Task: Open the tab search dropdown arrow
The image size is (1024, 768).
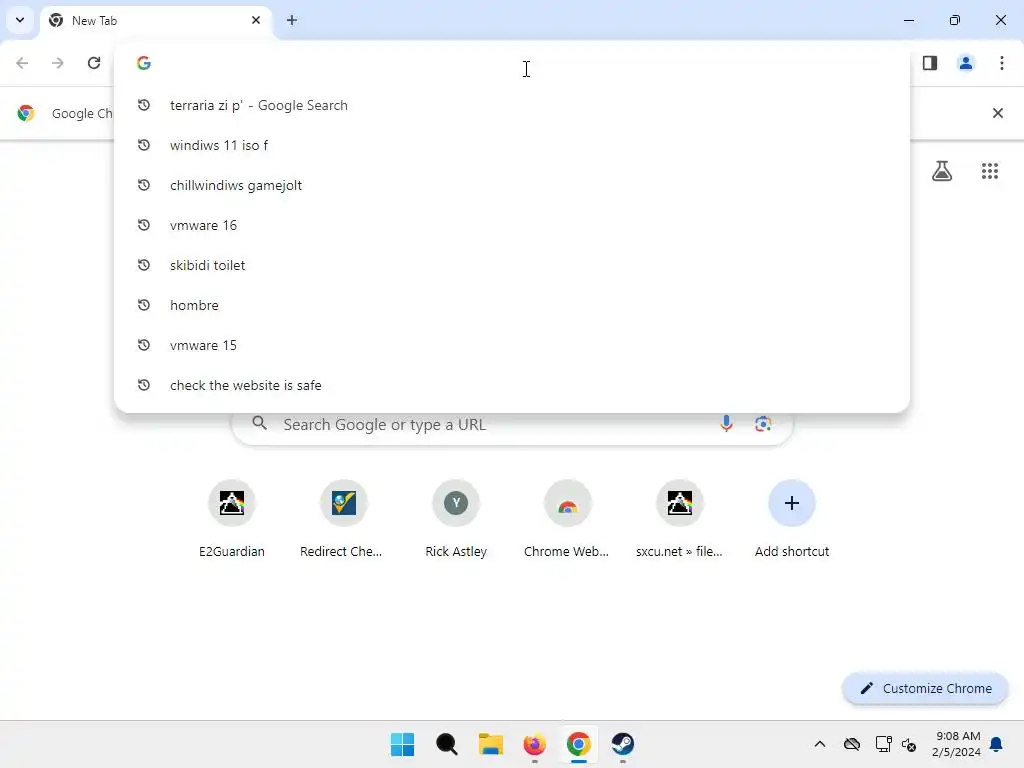Action: click(20, 20)
